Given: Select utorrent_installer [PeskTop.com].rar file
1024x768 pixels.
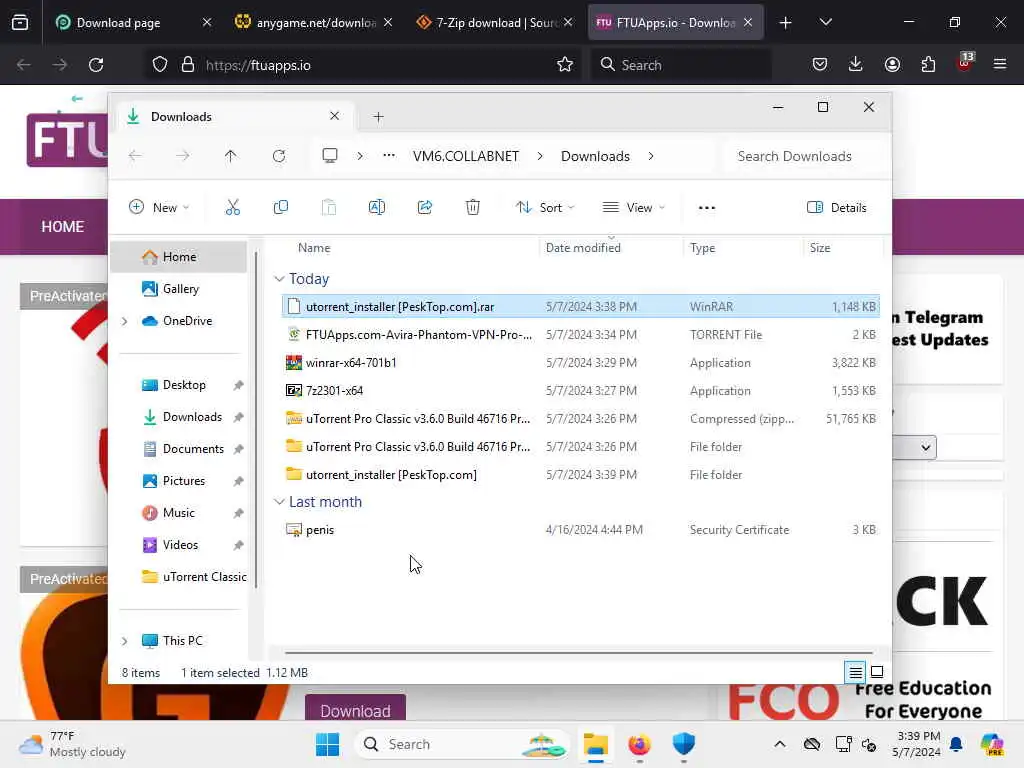Looking at the screenshot, I should [581, 306].
